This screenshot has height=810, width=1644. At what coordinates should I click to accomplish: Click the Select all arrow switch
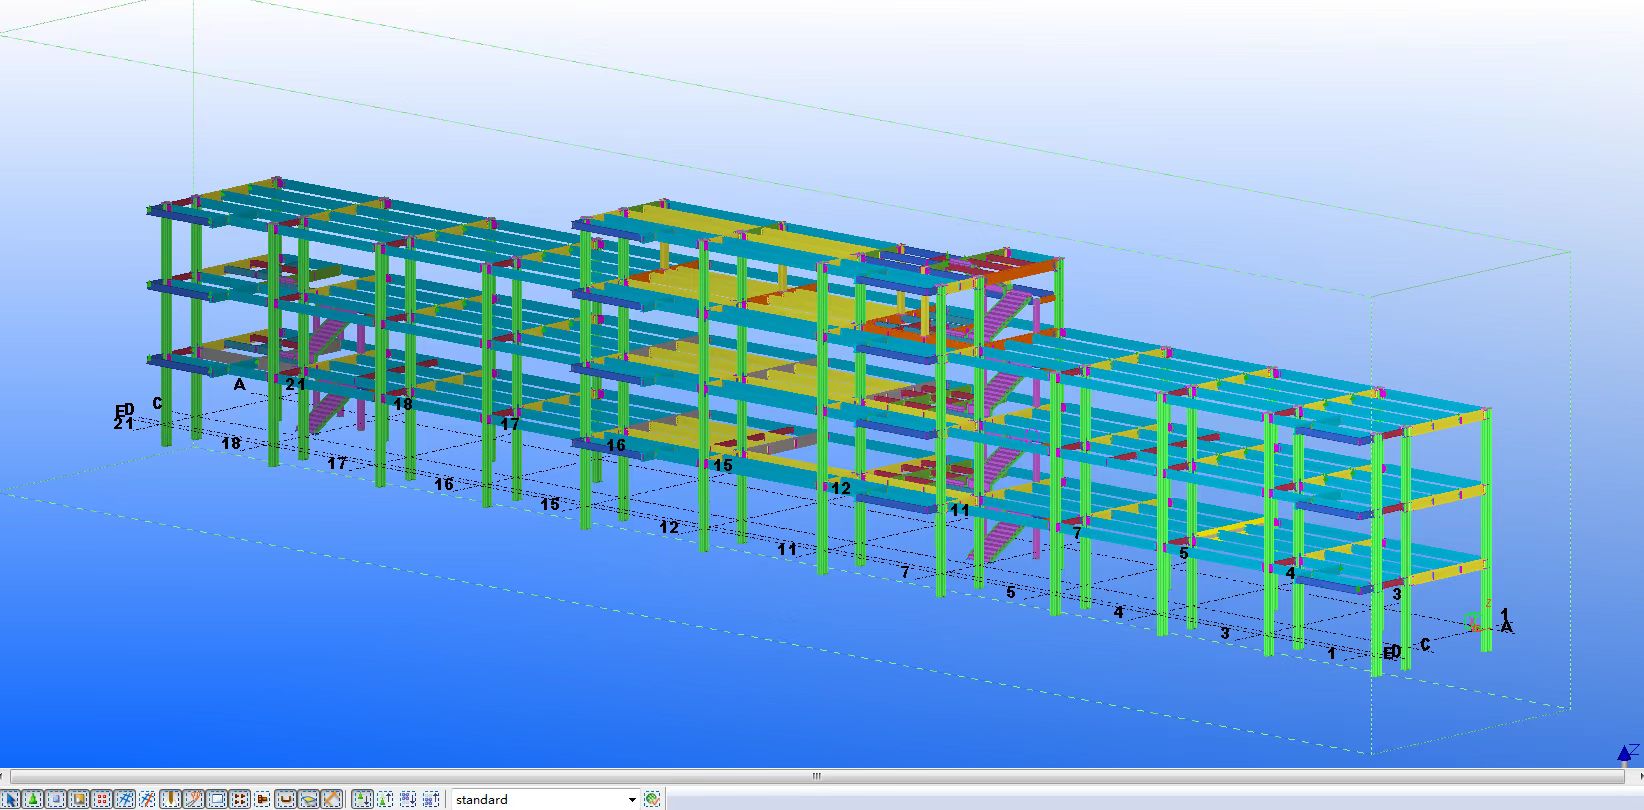pyautogui.click(x=11, y=799)
